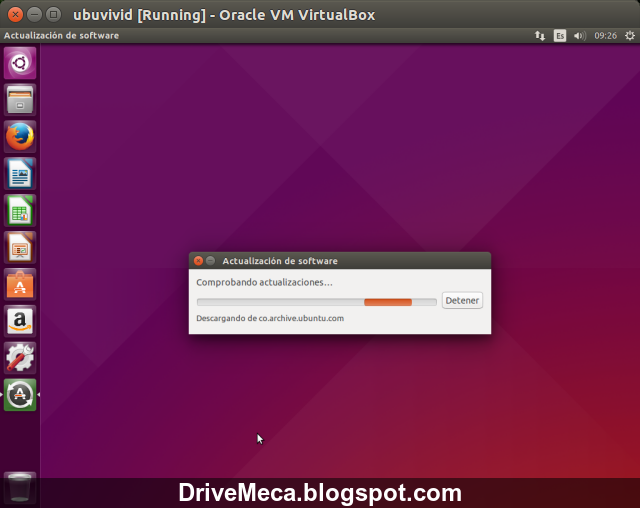The image size is (640, 508).
Task: Open network connections indicator
Action: (540, 36)
